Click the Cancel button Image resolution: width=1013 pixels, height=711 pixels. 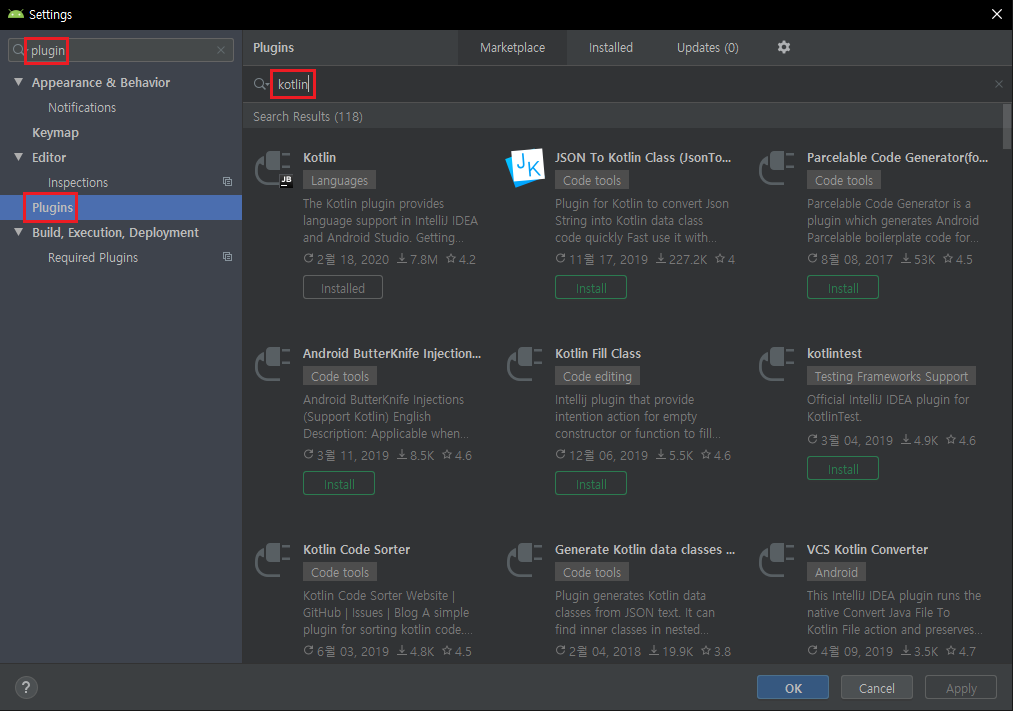pos(877,687)
